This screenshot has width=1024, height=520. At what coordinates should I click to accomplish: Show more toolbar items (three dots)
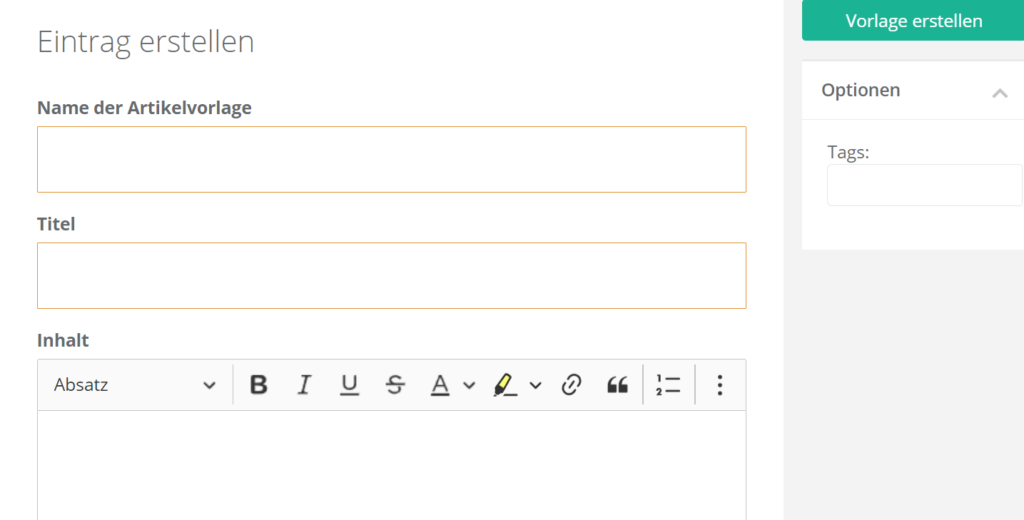tap(720, 385)
